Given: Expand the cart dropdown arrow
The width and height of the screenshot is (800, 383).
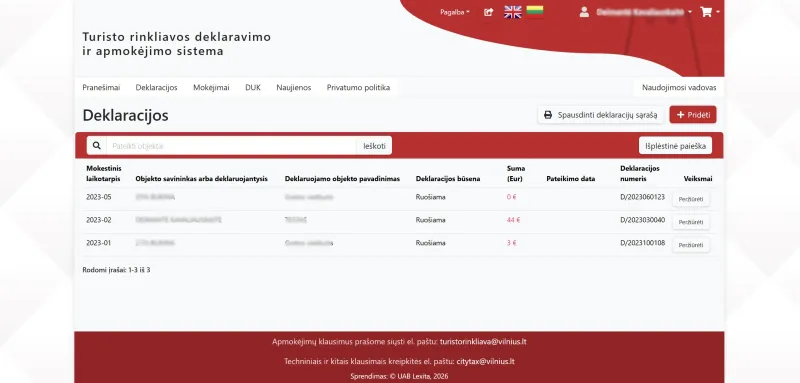Looking at the screenshot, I should tap(718, 12).
